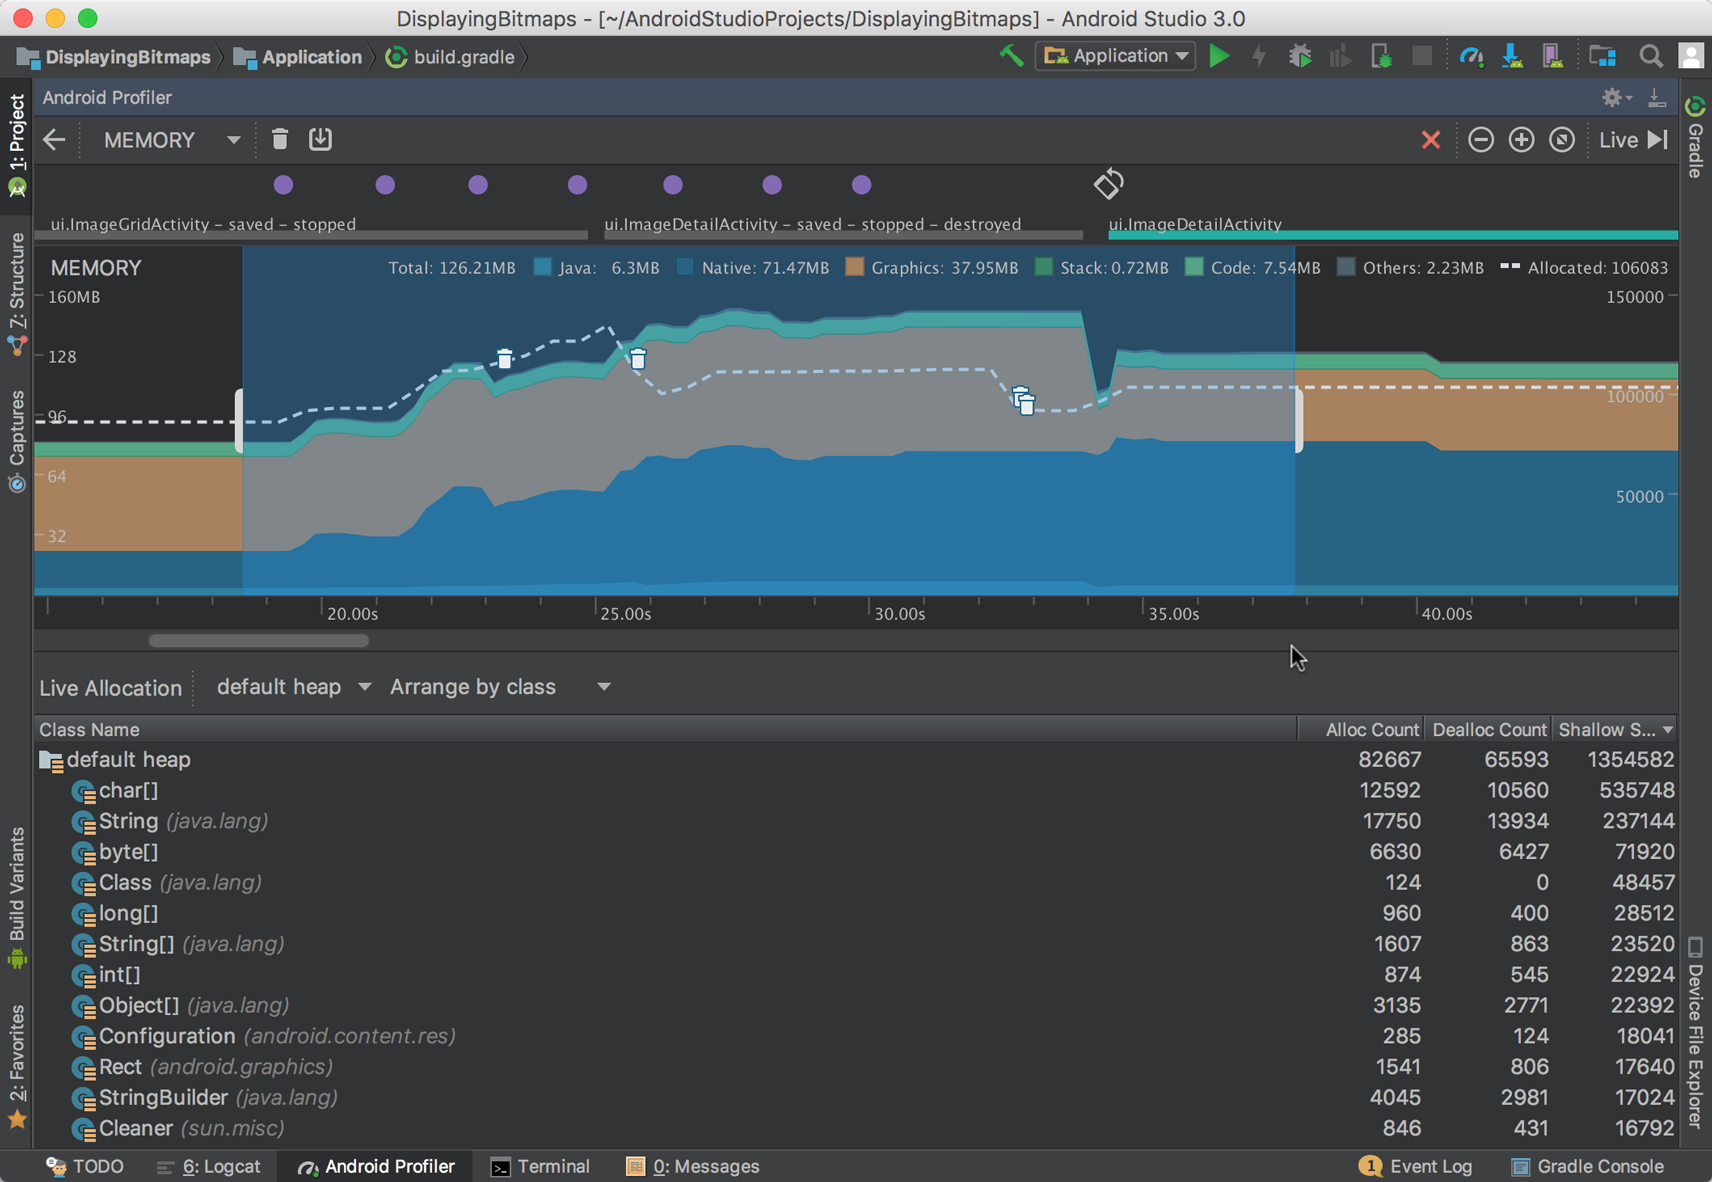Open the MEMORY profiler type dropdown

168,139
